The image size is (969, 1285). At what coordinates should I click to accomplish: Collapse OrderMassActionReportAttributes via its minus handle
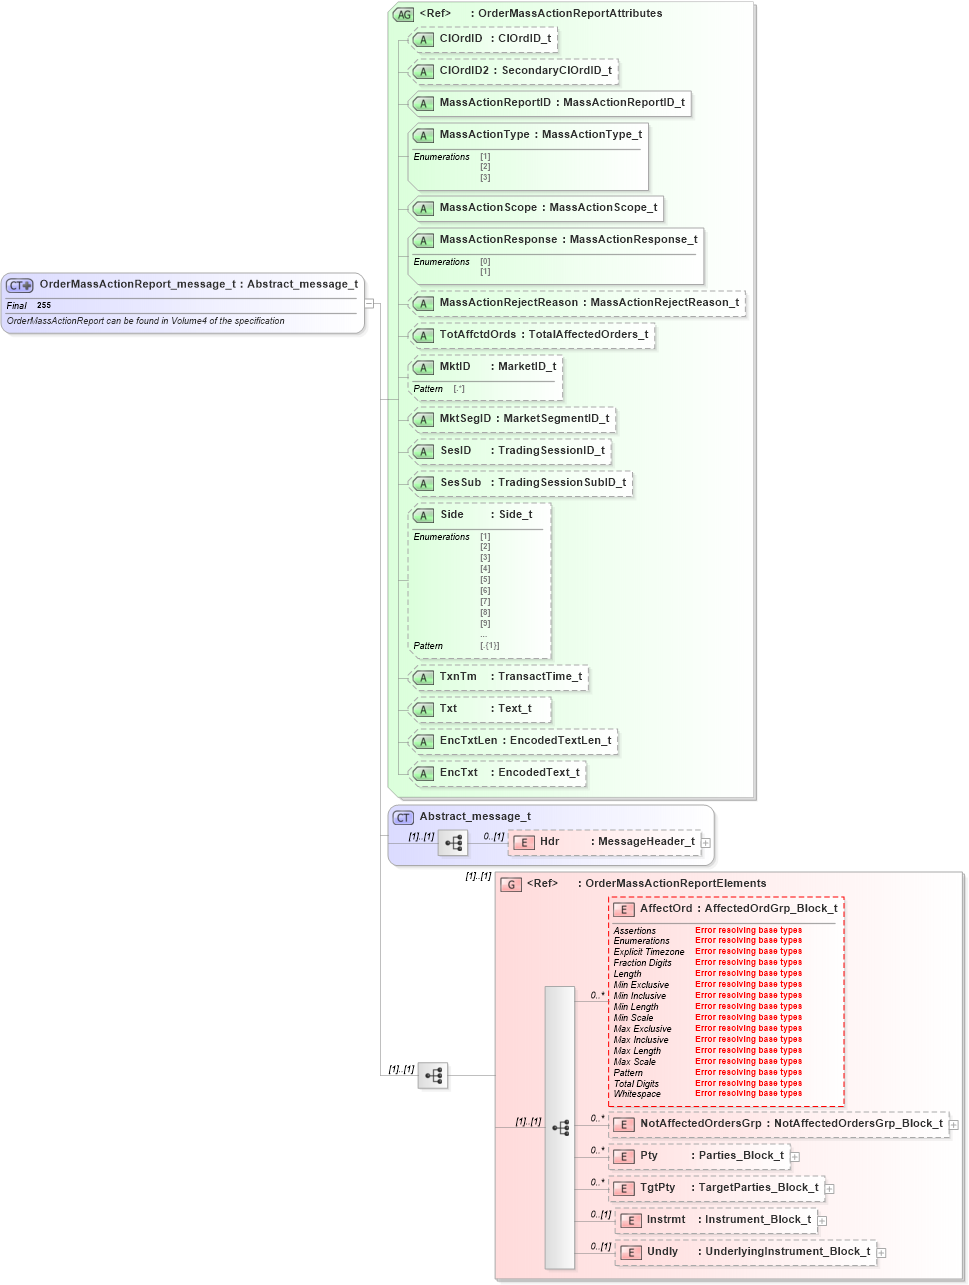(371, 302)
